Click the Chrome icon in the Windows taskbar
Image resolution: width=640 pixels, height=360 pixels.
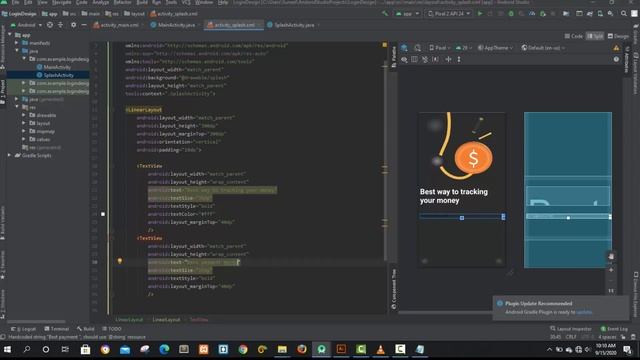click(243, 349)
